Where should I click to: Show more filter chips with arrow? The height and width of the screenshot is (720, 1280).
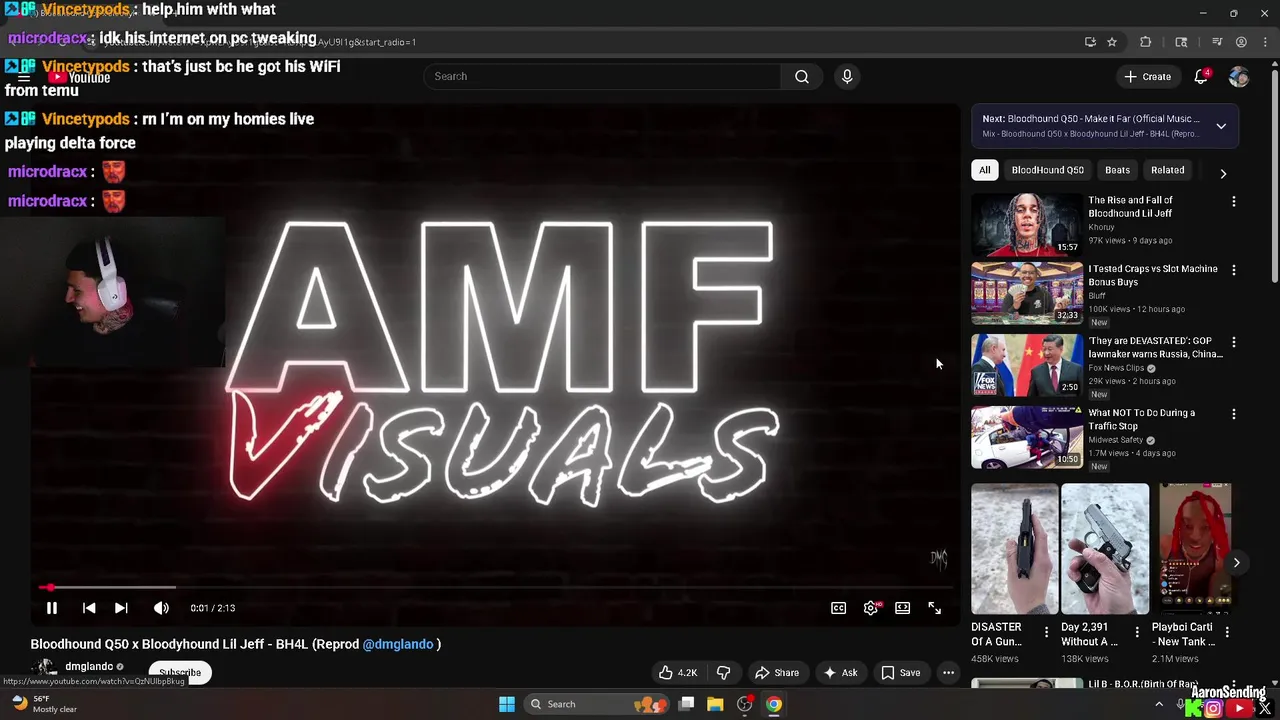[1223, 173]
